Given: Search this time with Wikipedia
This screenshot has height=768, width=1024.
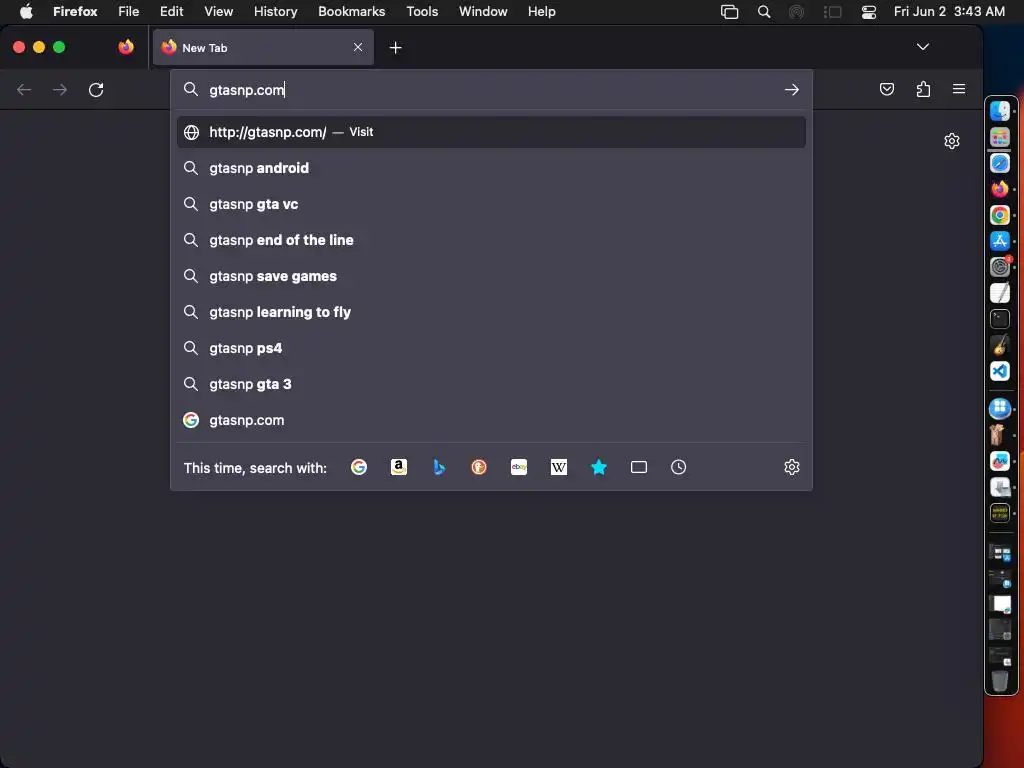Looking at the screenshot, I should pos(559,467).
